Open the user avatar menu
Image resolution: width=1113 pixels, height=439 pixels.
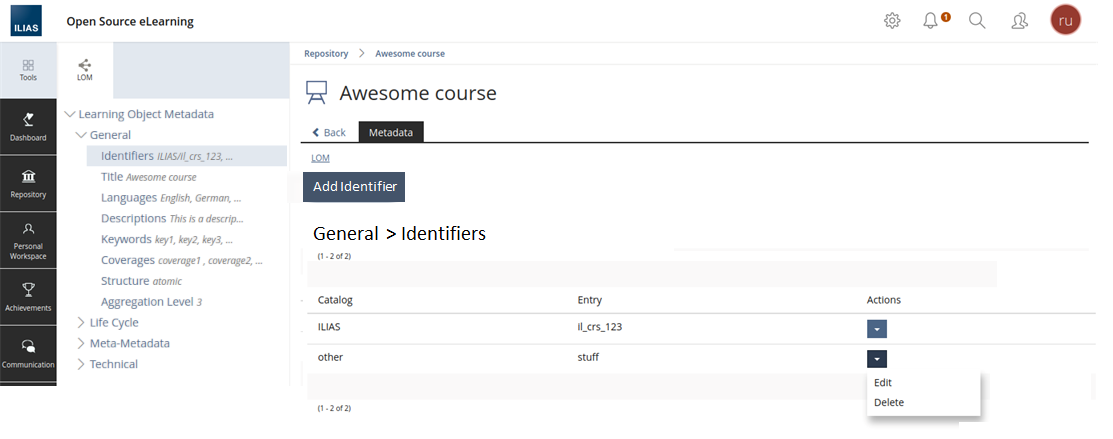[x=1065, y=21]
